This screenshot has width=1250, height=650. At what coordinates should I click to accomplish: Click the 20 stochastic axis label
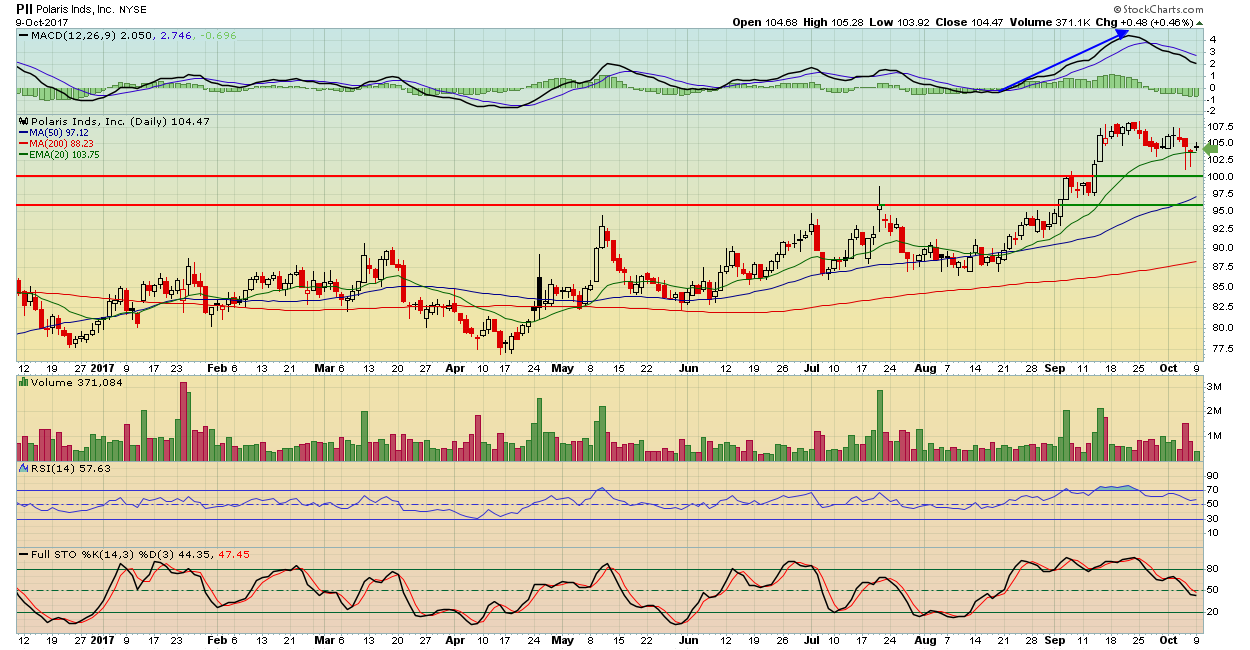(1213, 612)
